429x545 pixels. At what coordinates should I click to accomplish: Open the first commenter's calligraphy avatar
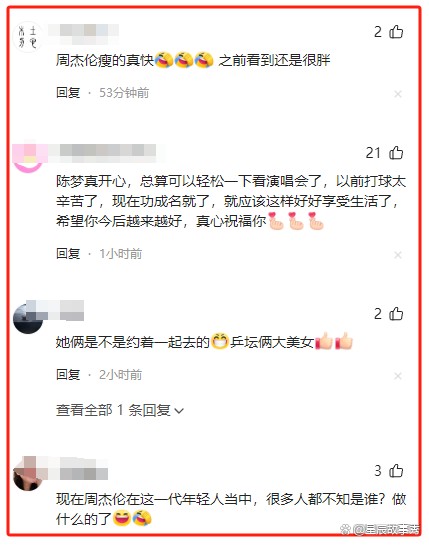point(27,37)
